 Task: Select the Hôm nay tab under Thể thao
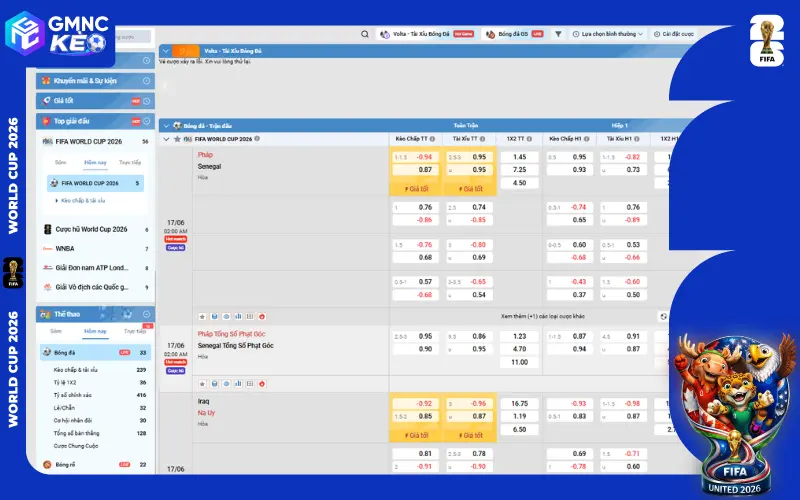coord(95,331)
